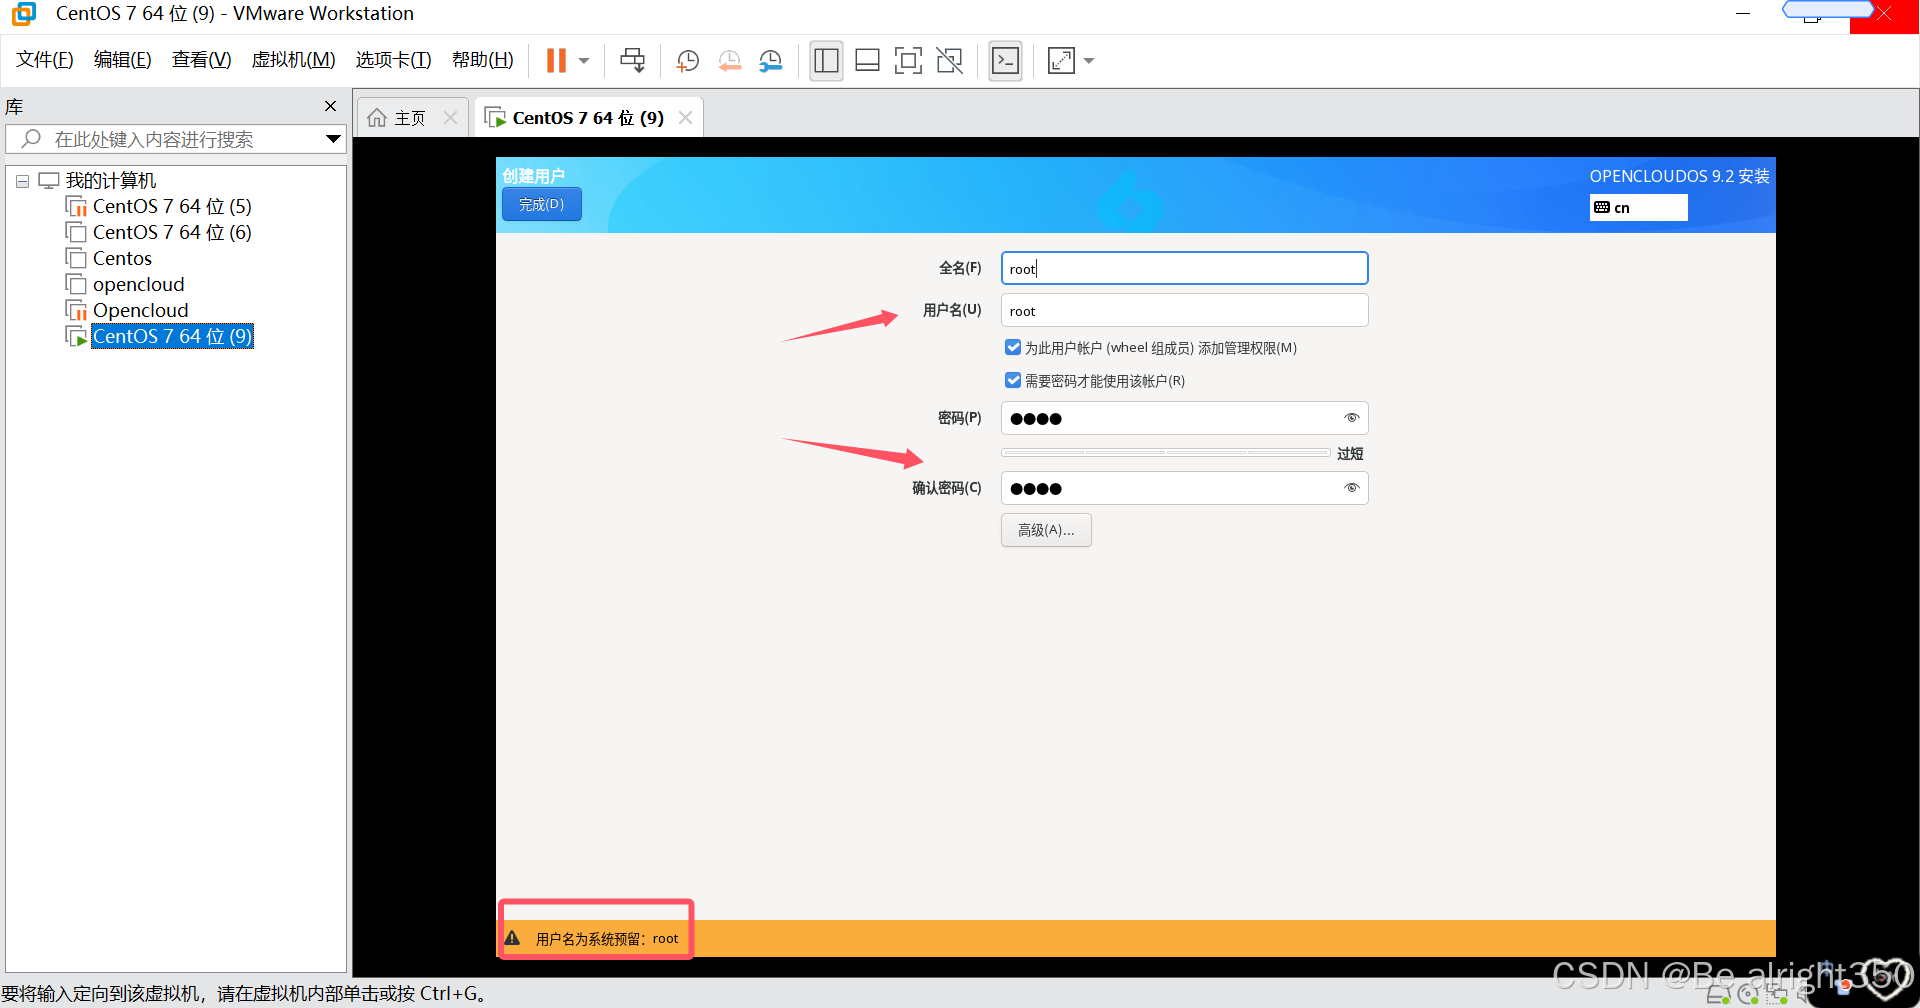Switch to the 主页 tab

point(407,117)
